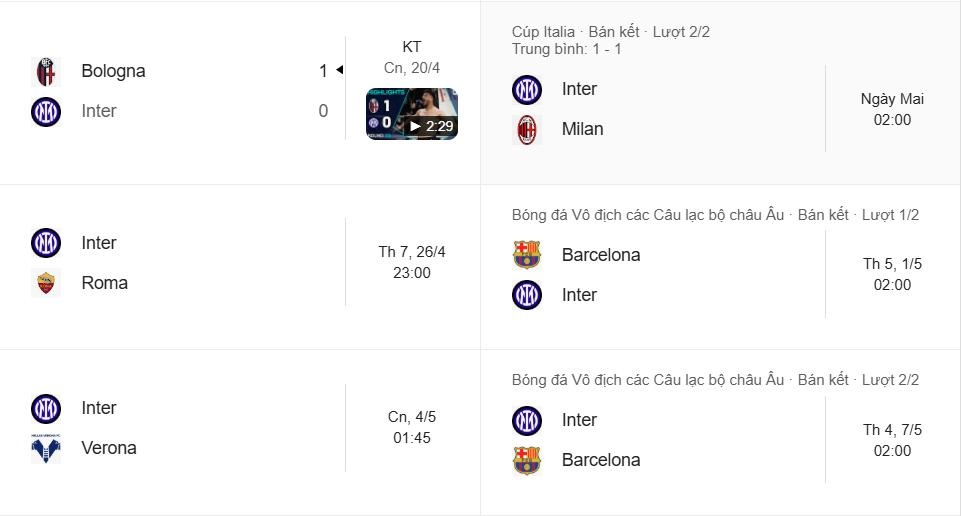The image size is (962, 516).
Task: Click Barcelona crest in the 1/5 match
Action: 527,255
